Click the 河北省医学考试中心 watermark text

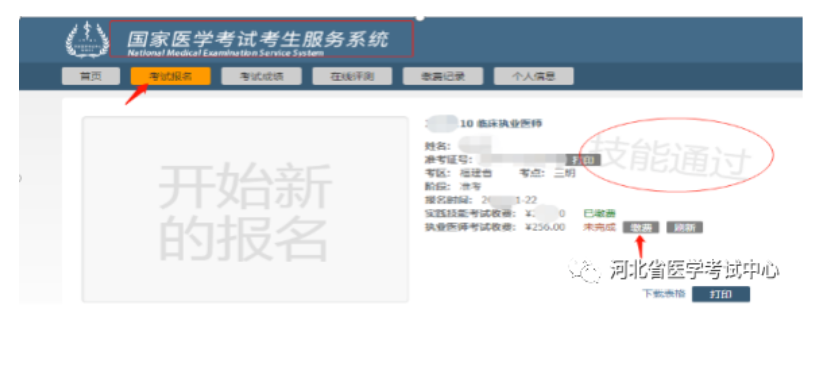coord(694,271)
